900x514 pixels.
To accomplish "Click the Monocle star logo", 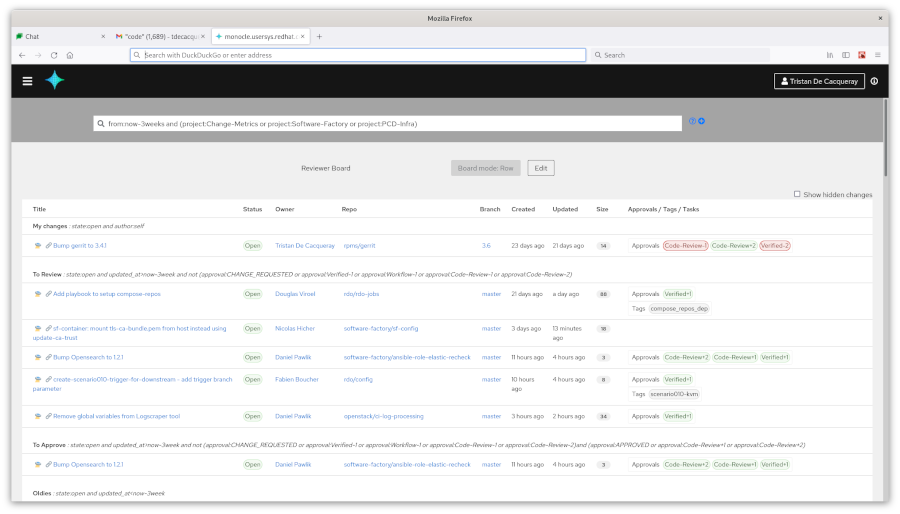I will pos(55,80).
